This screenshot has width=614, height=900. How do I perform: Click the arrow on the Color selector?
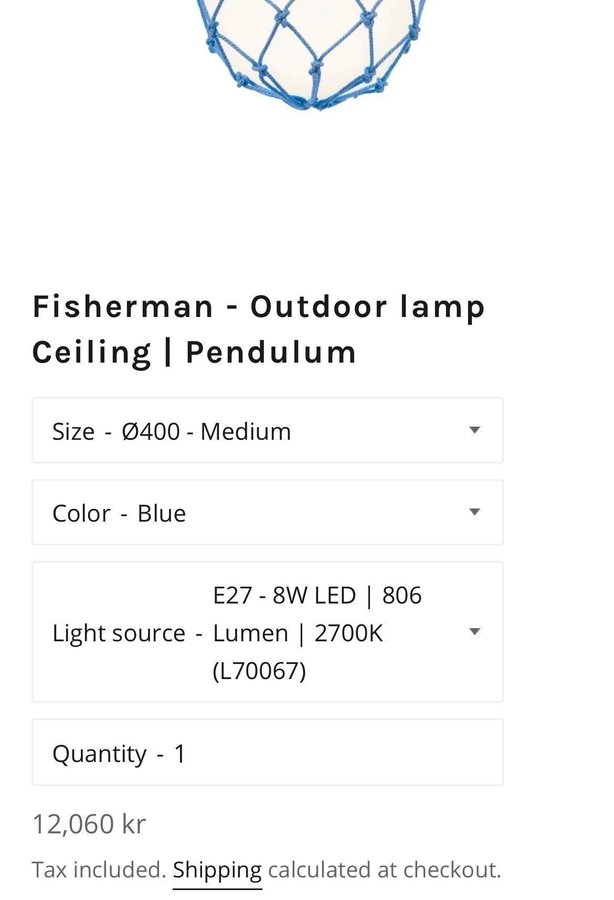475,513
